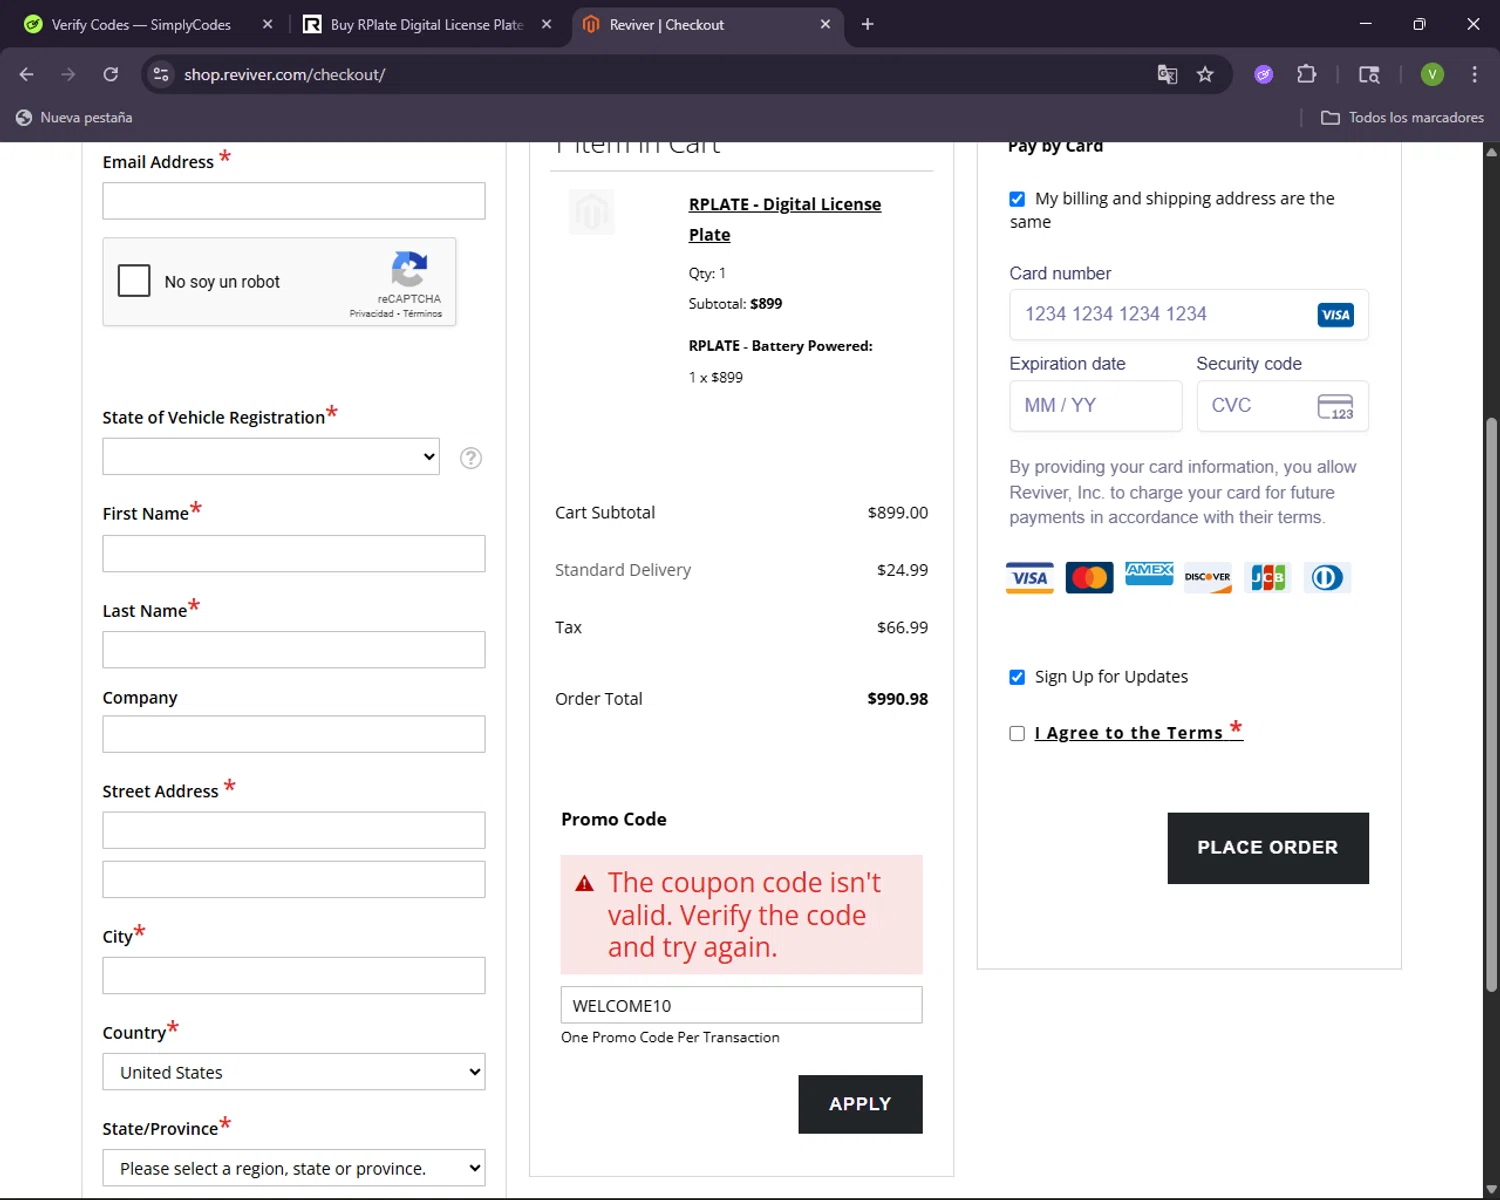Switch to Buy RPlate Digital License Plate tab
Viewport: 1500px width, 1200px height.
tap(428, 24)
